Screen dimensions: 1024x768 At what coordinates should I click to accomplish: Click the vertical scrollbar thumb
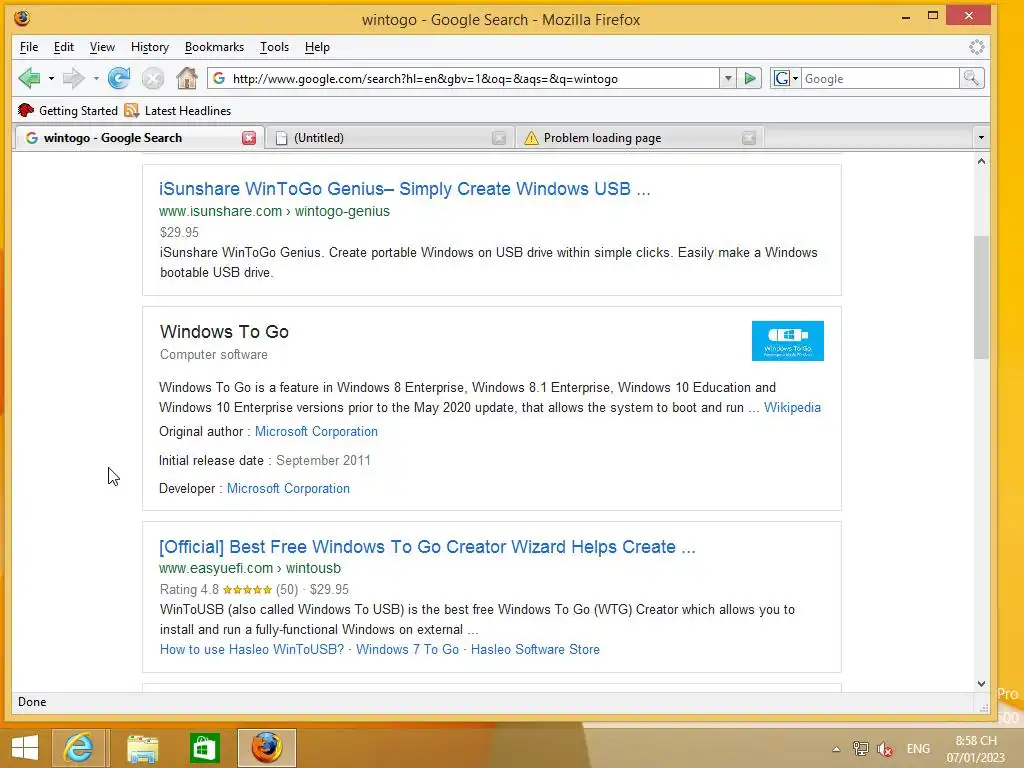click(x=981, y=297)
